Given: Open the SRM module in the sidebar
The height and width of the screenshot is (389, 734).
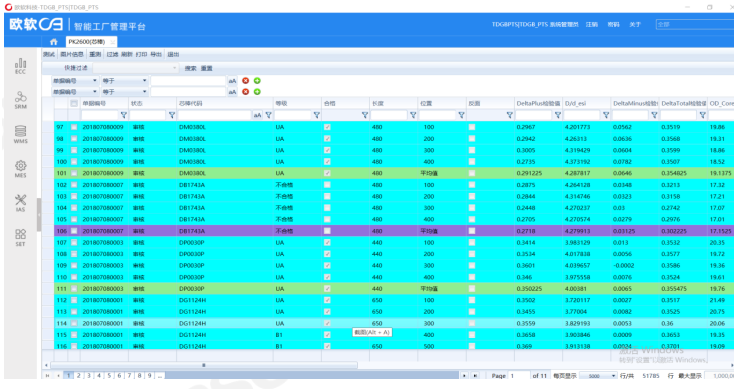Looking at the screenshot, I should point(20,100).
